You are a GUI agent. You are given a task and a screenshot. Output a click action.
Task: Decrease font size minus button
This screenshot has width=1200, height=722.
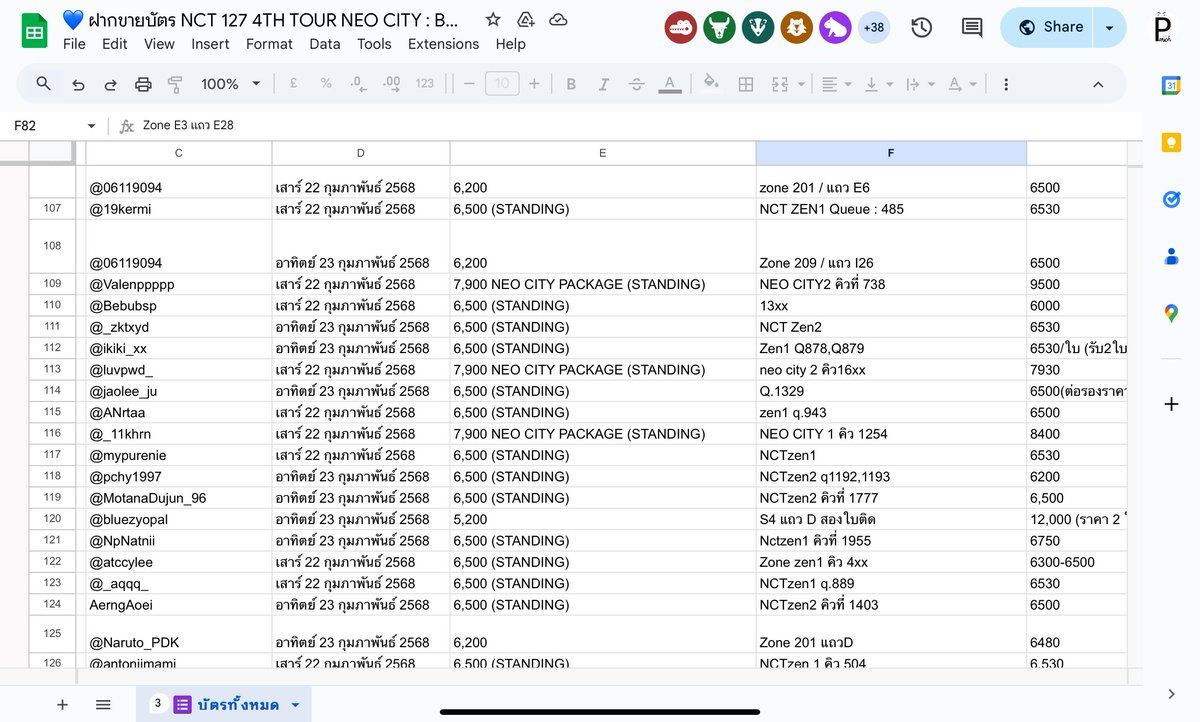469,84
